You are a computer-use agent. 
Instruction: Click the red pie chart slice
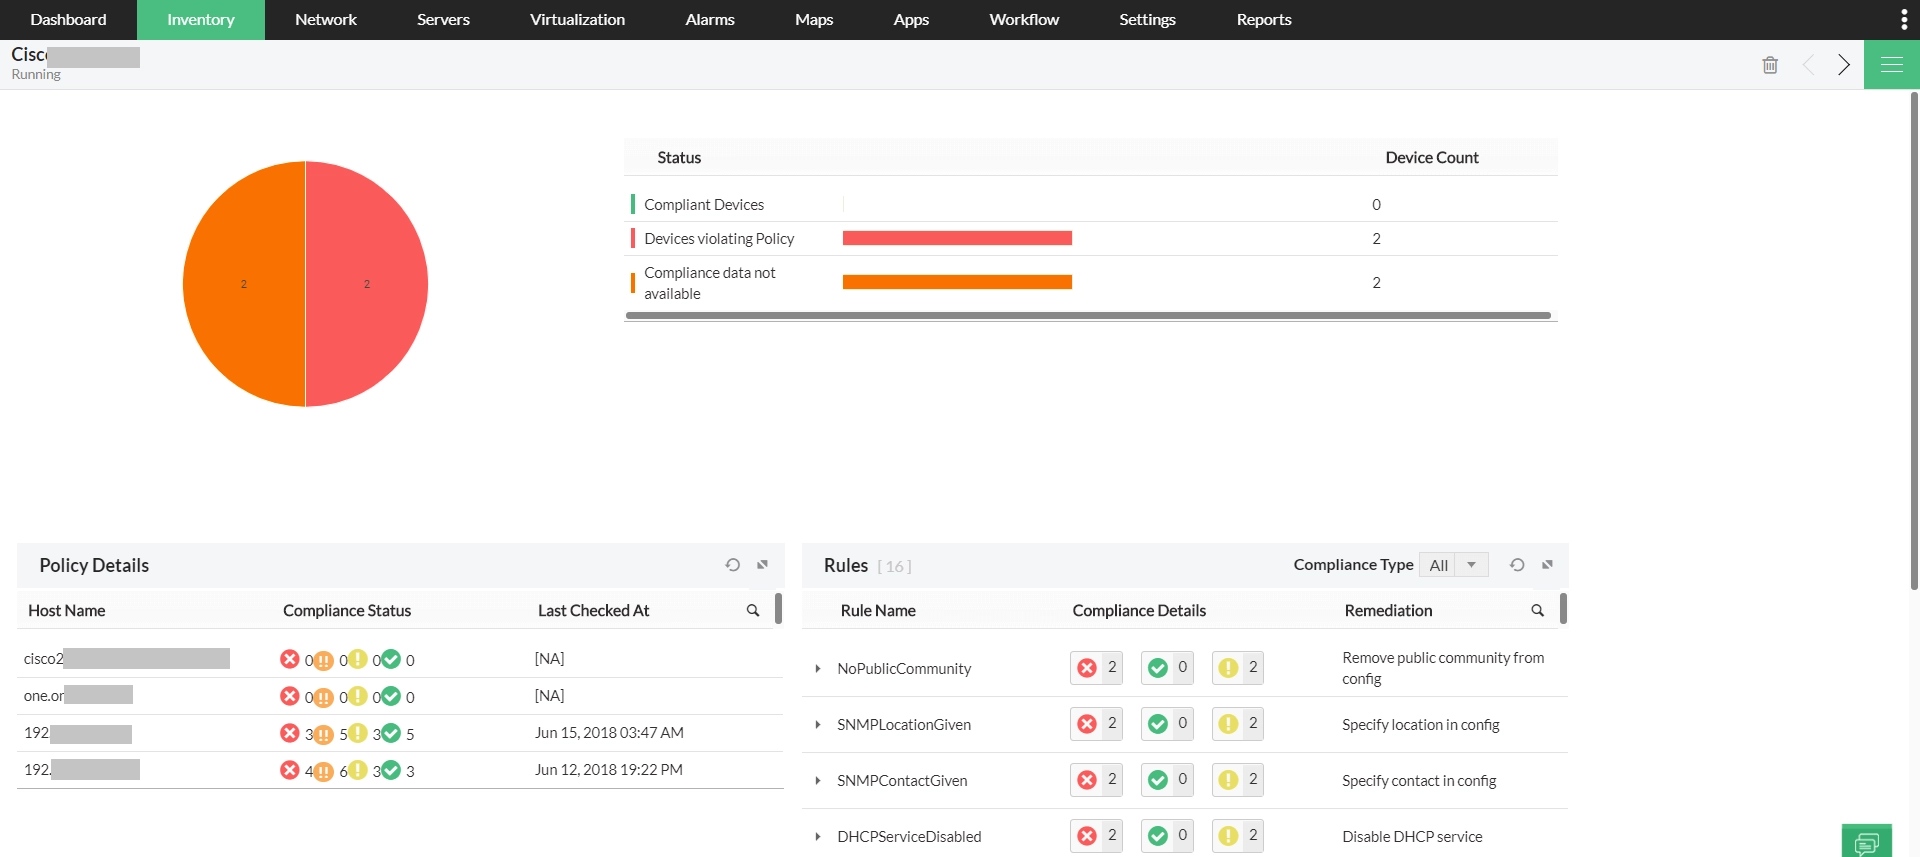[x=367, y=284]
